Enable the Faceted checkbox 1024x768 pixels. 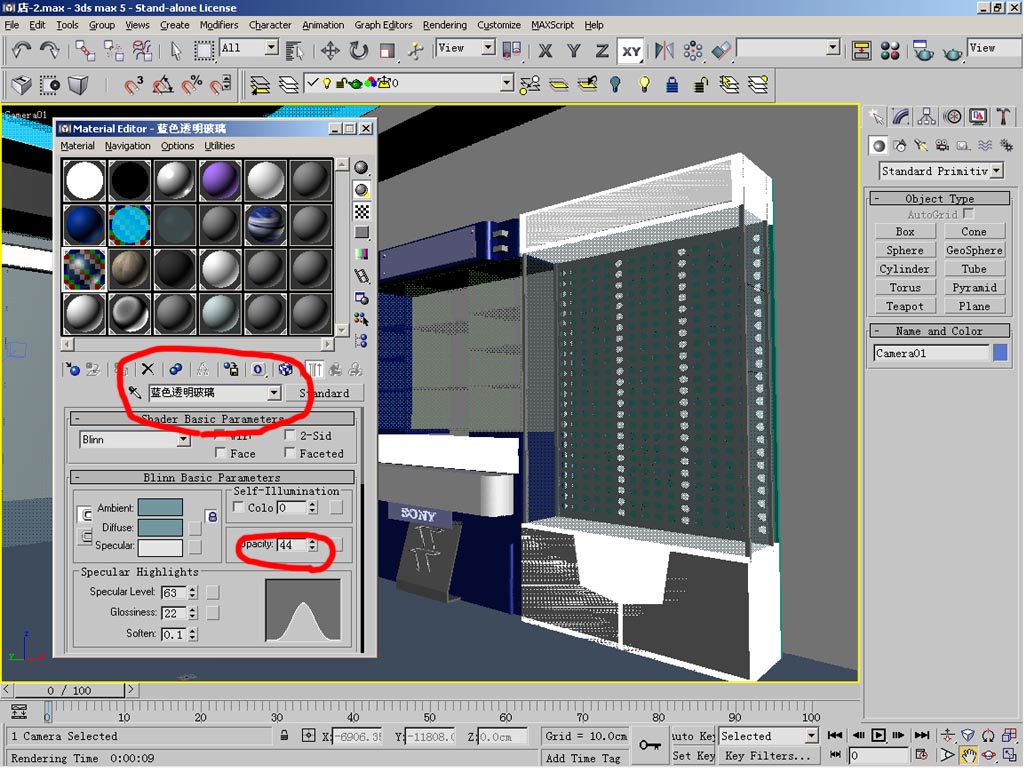pos(291,454)
